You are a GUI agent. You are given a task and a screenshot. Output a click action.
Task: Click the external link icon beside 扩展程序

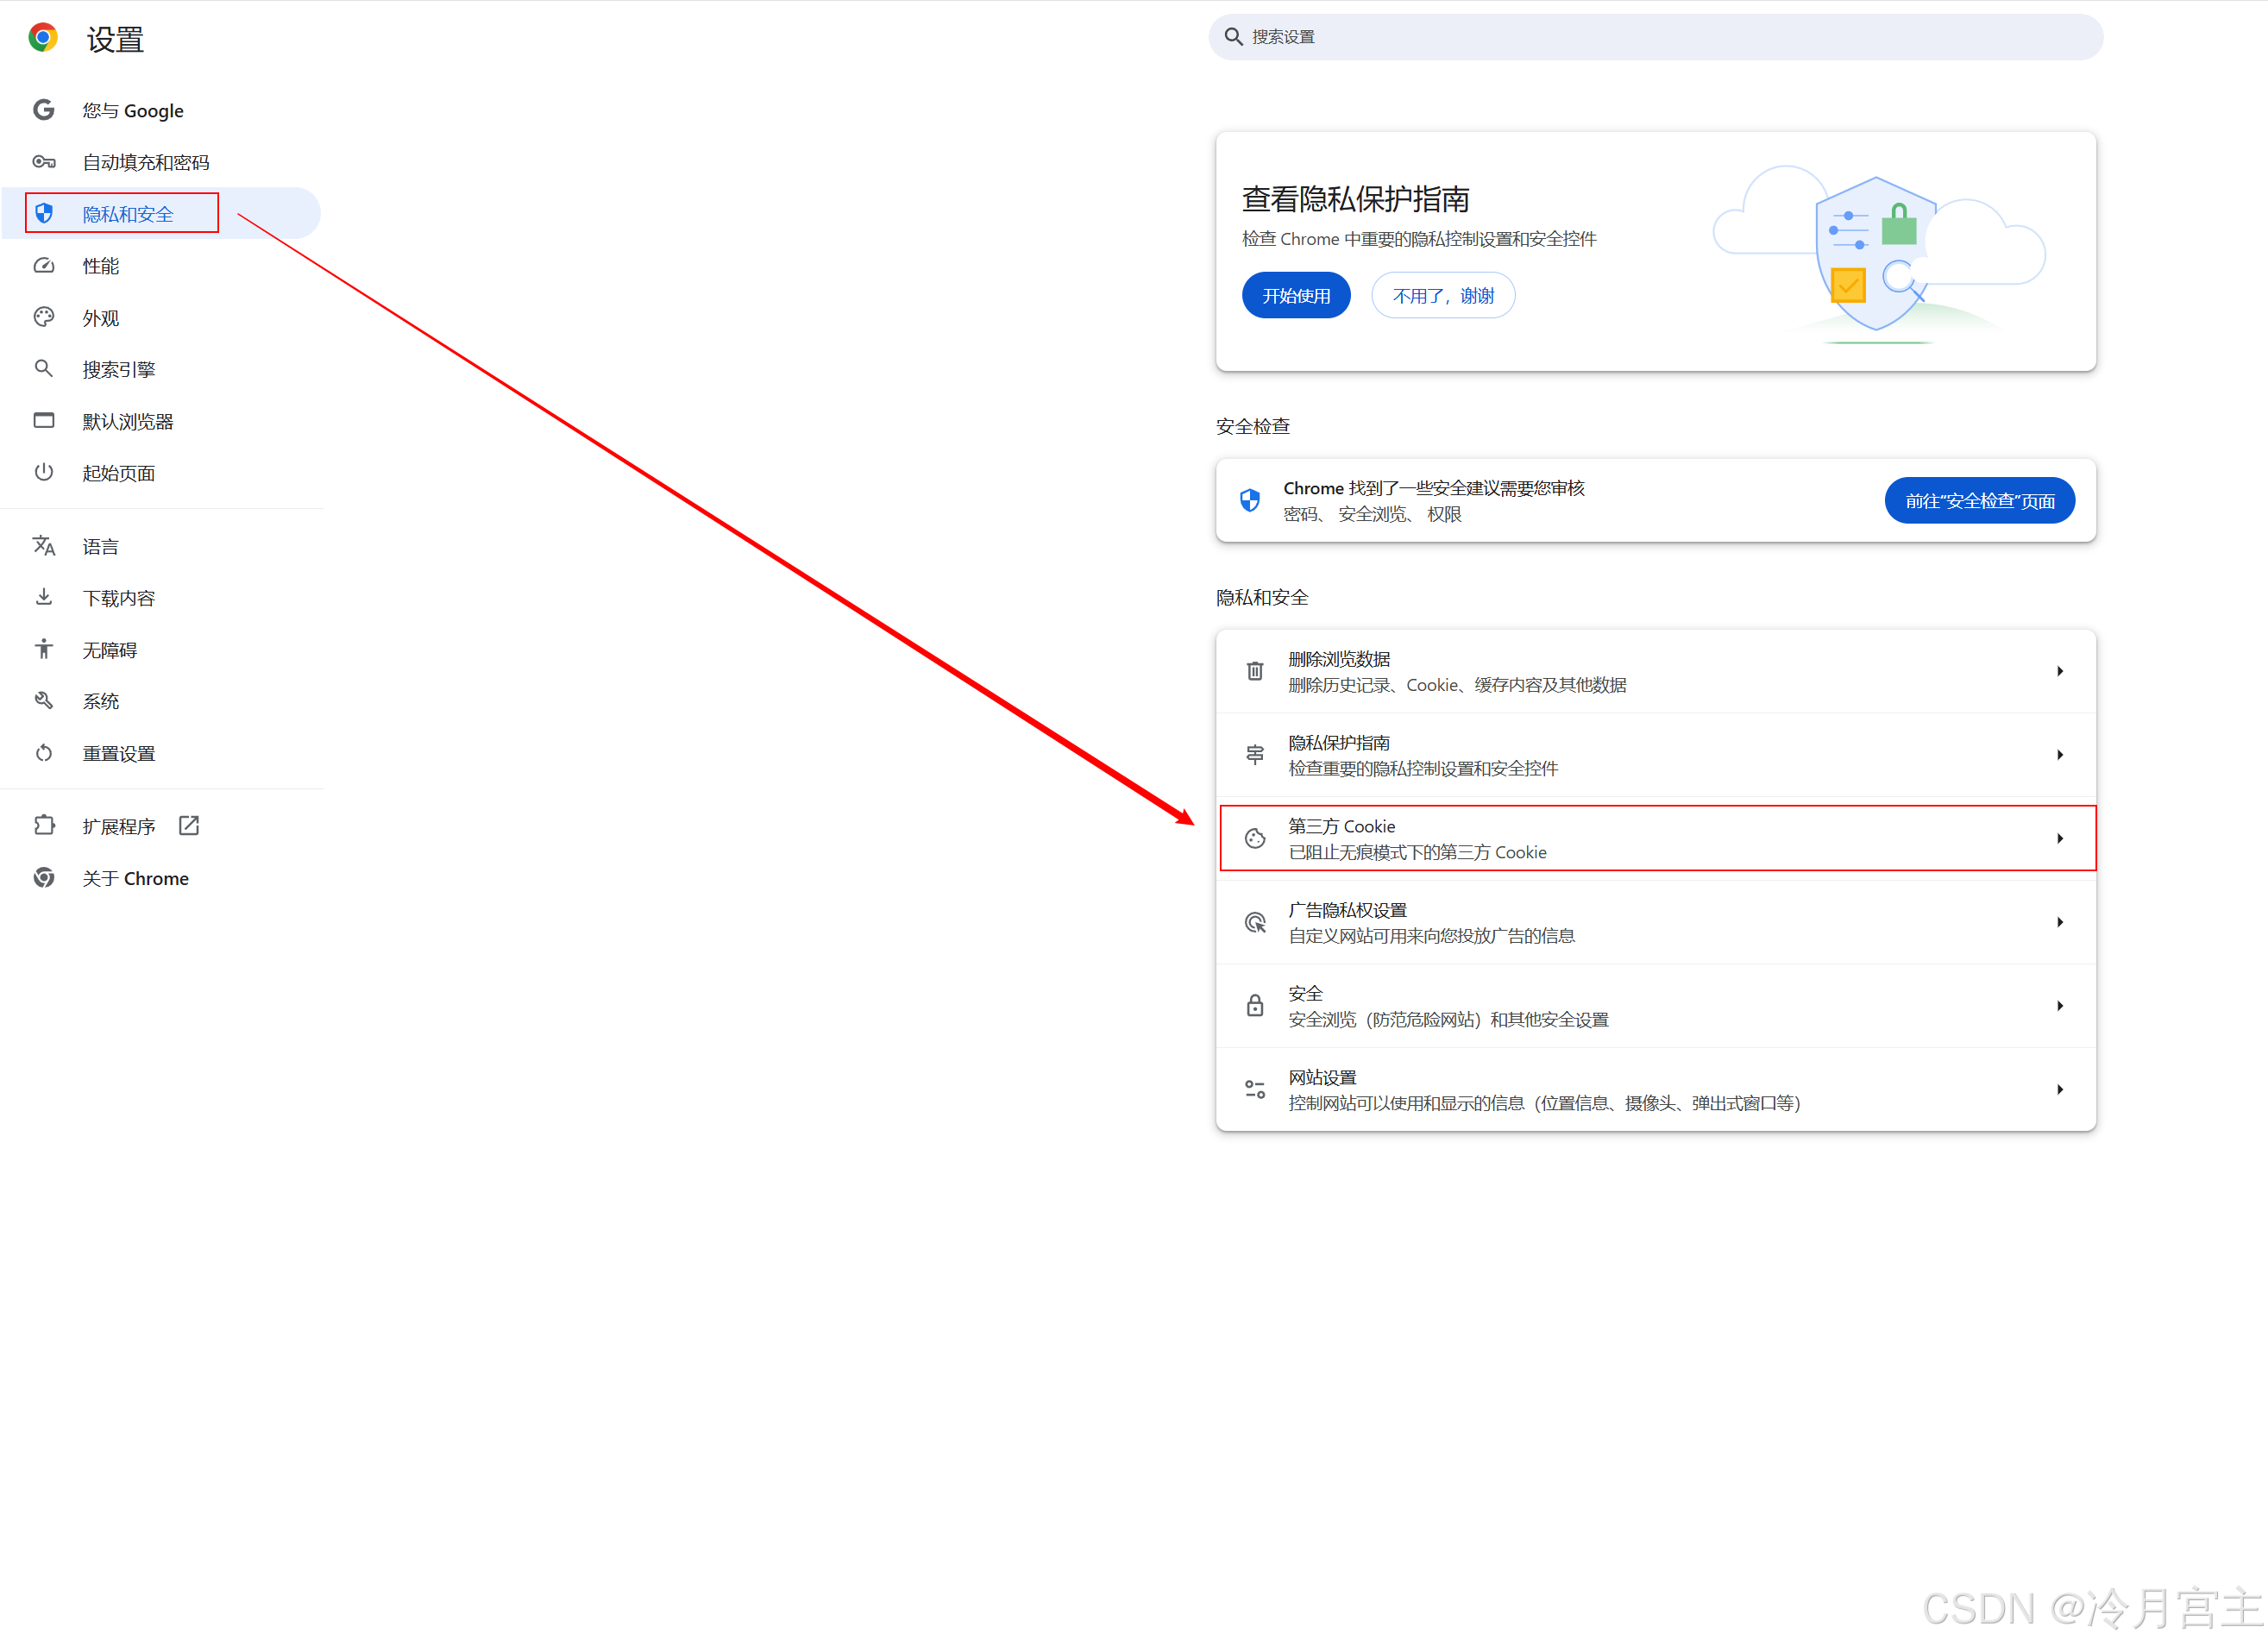(189, 826)
